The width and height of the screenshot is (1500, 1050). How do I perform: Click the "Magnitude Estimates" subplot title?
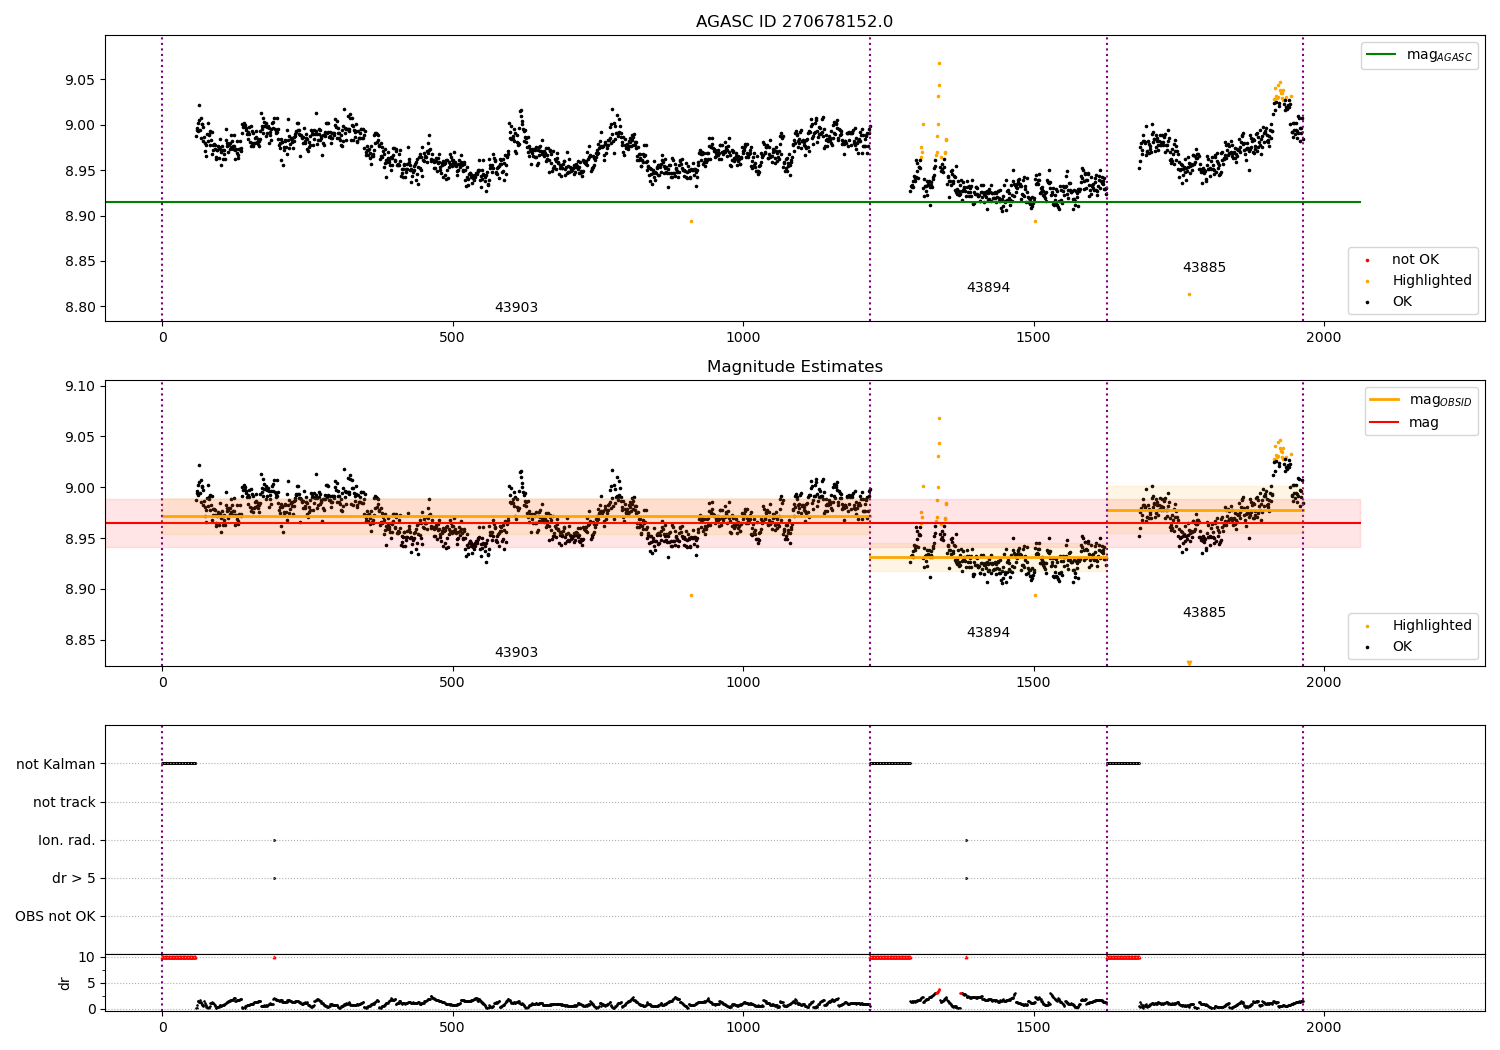pos(794,367)
